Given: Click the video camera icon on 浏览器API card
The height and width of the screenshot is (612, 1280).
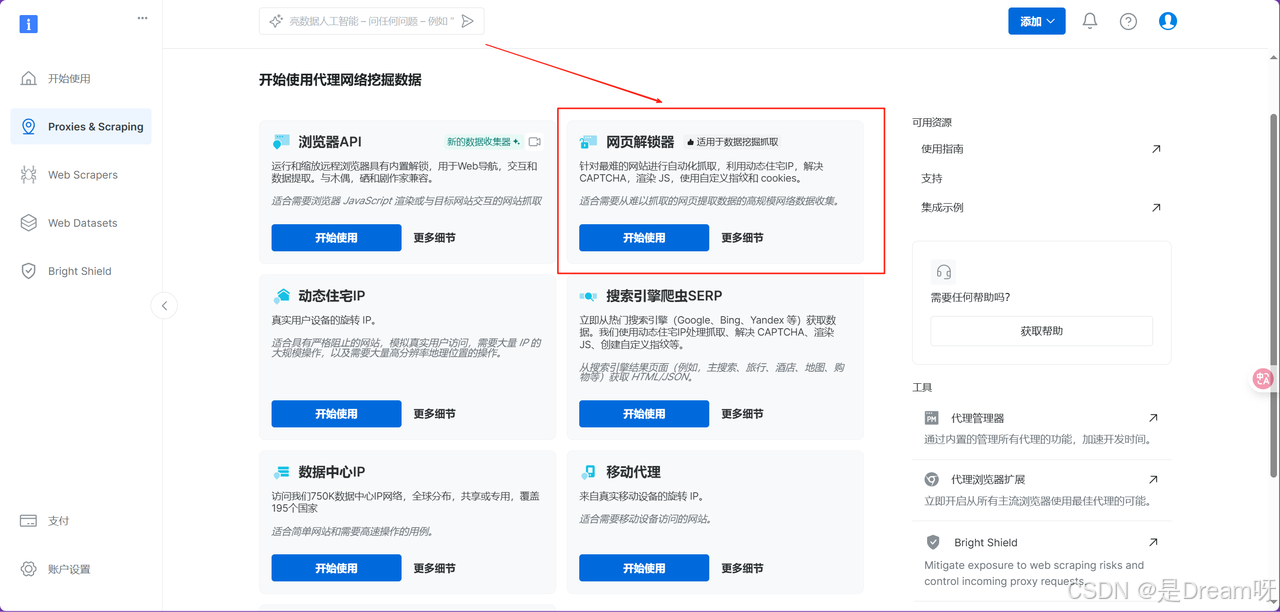Looking at the screenshot, I should pos(534,142).
